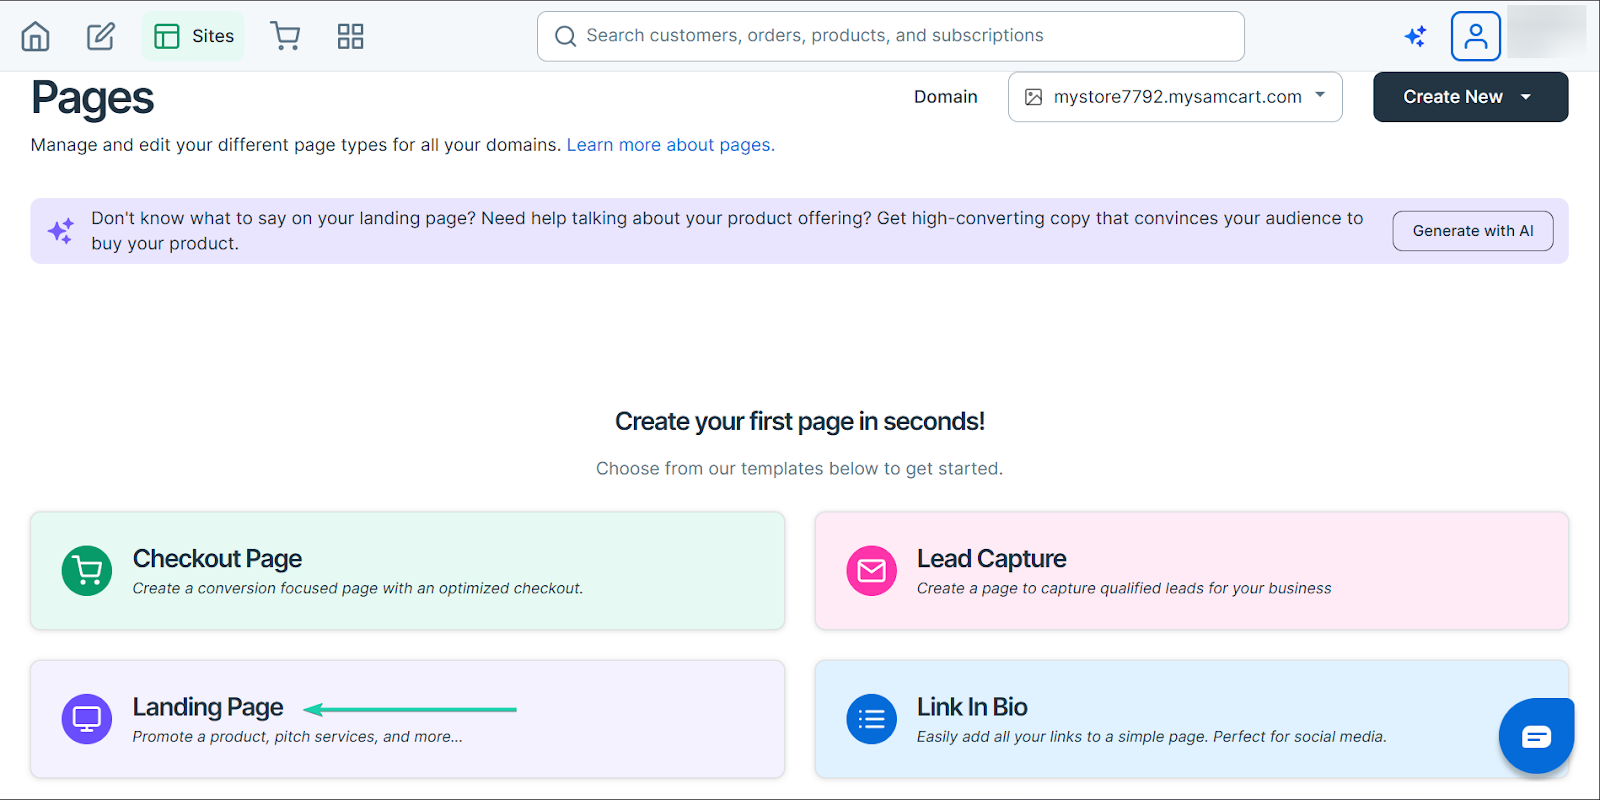Focus the customers and orders search field
Viewport: 1600px width, 800px height.
(890, 36)
